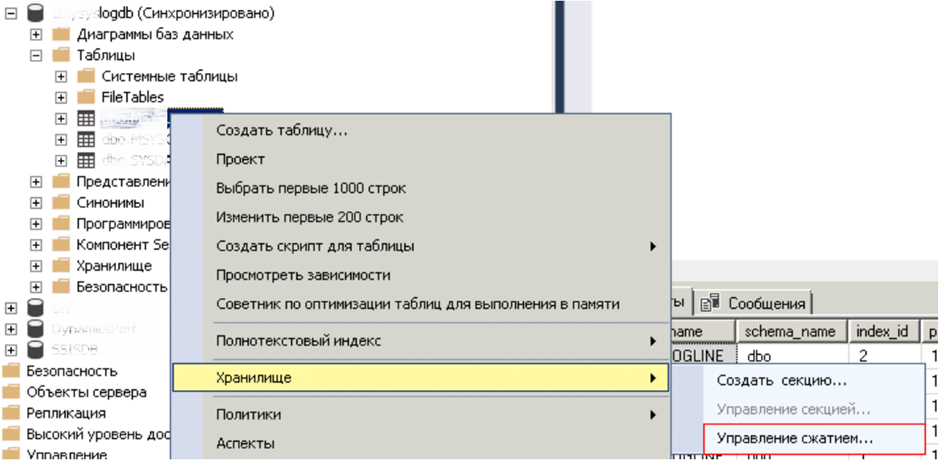Viewport: 939px width, 460px height.
Task: Collapse the Таблицы tree node
Action: 36,56
